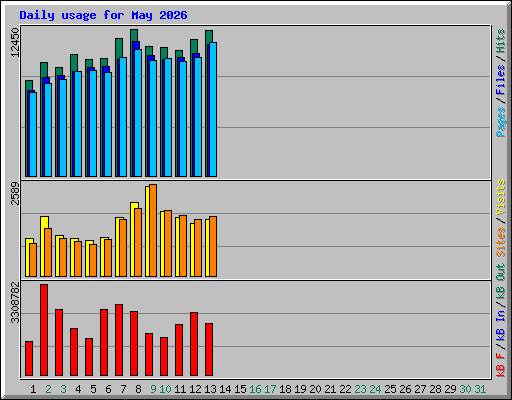This screenshot has width=512, height=400.
Task: Click day 1 on the x-axis
Action: (x=33, y=389)
